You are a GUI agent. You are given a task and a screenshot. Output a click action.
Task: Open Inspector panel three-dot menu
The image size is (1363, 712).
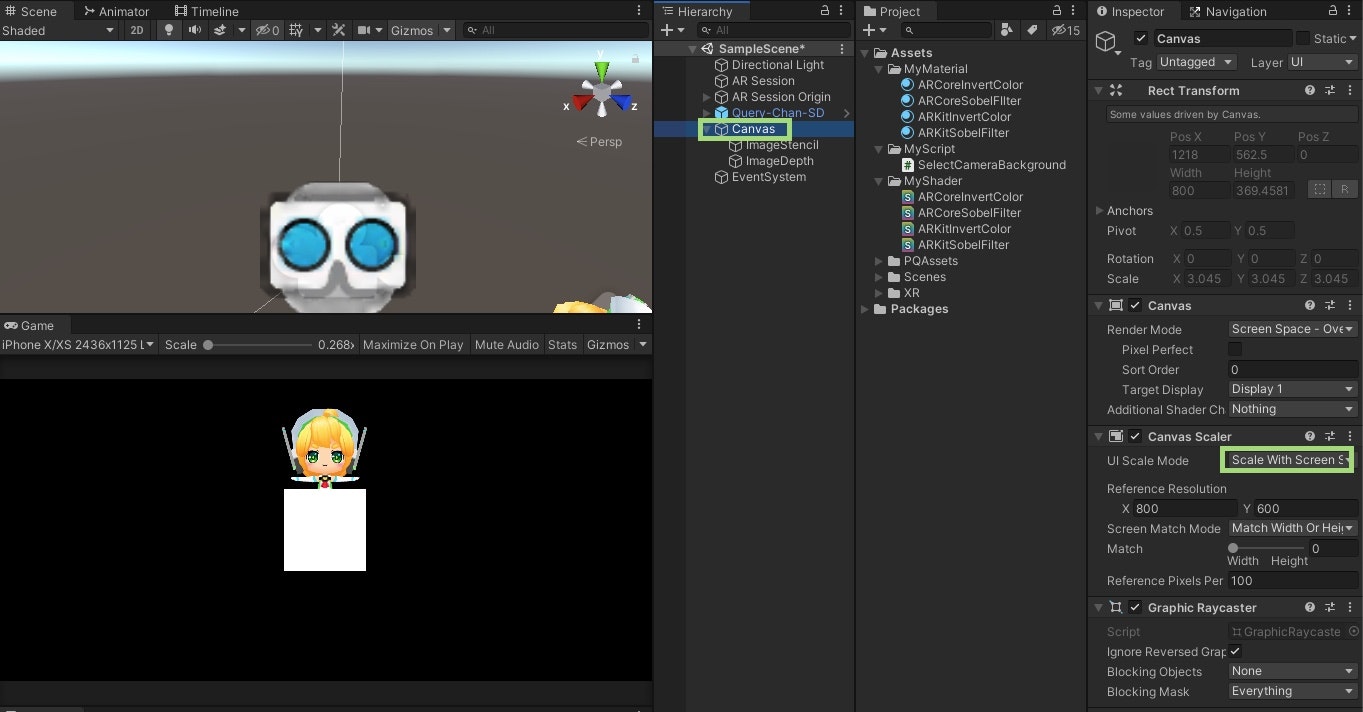1351,11
